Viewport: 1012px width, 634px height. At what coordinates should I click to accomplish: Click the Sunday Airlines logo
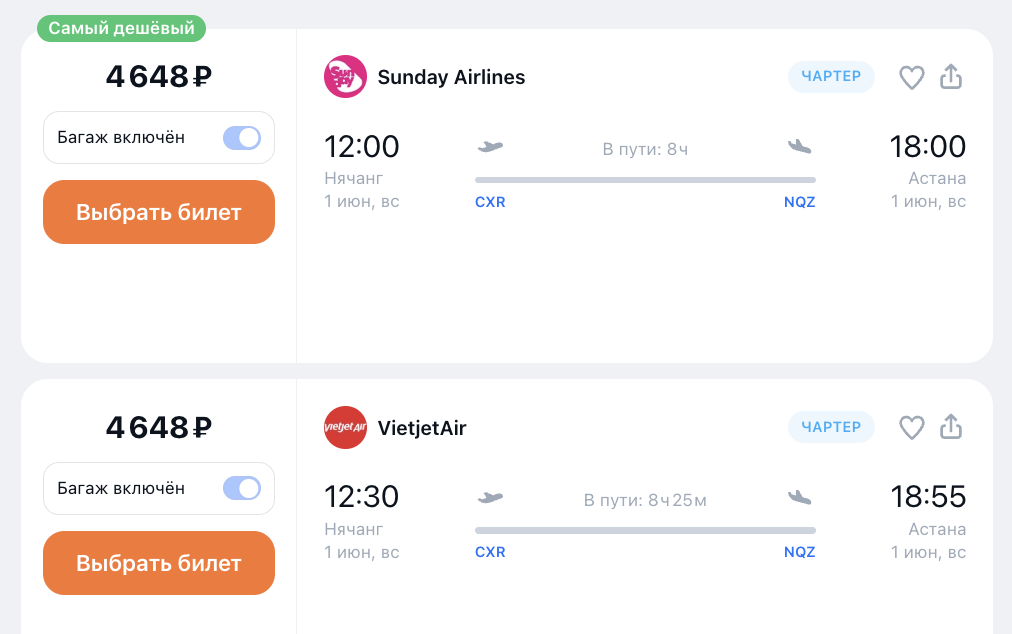(x=345, y=77)
